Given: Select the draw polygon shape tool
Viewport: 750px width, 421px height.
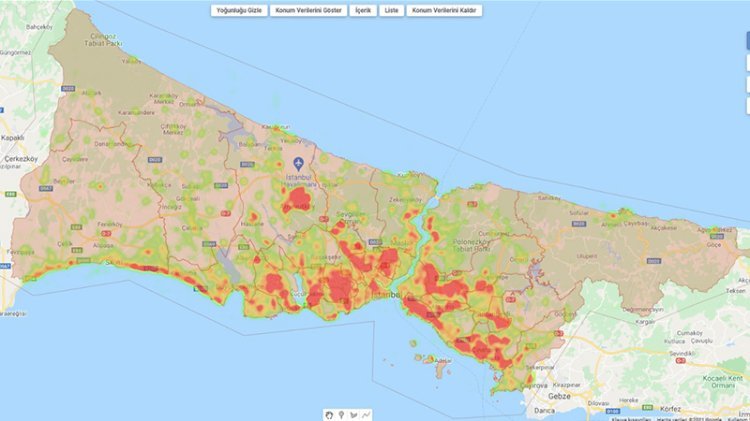Looking at the screenshot, I should (354, 415).
